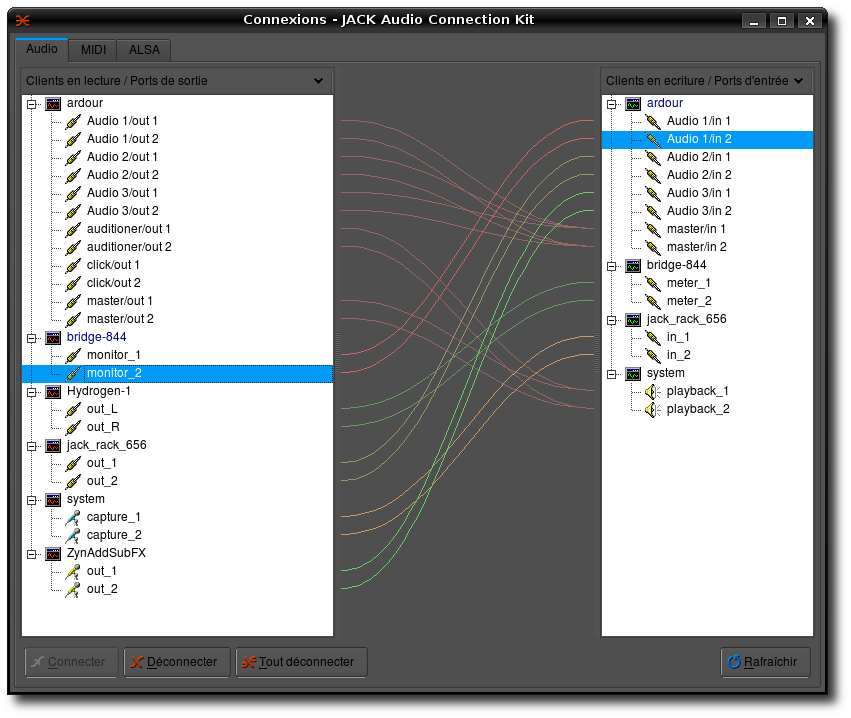
Task: Click the meter_1 jack icon
Action: tap(653, 283)
